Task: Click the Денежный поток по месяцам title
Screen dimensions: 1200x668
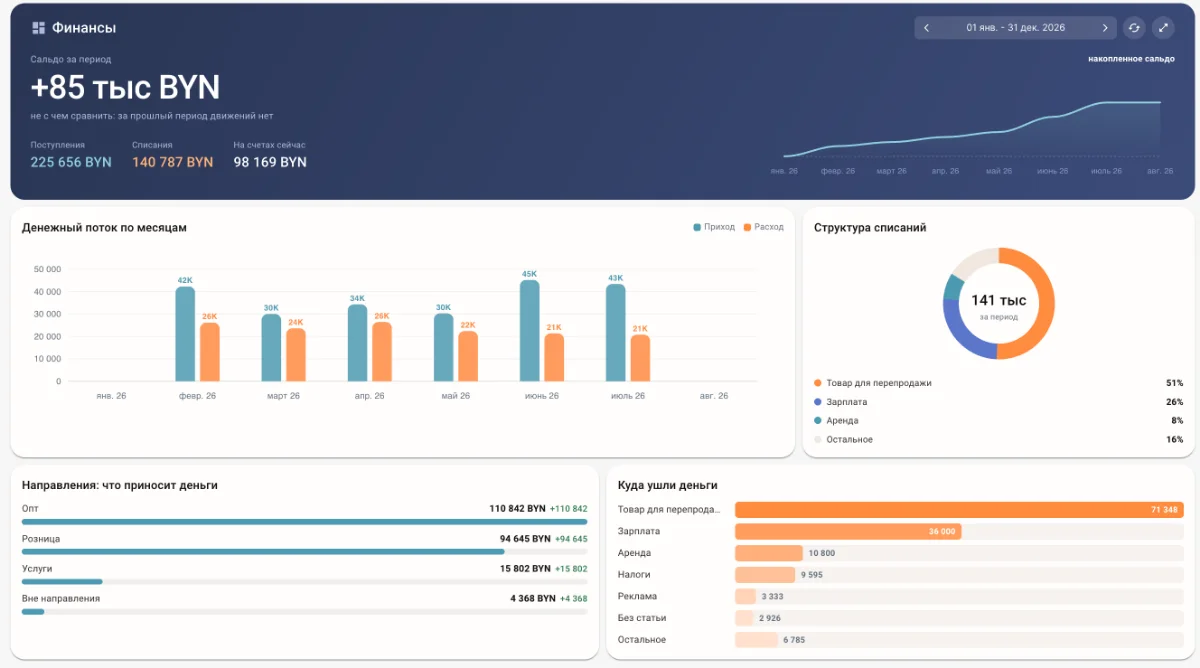Action: (x=104, y=228)
